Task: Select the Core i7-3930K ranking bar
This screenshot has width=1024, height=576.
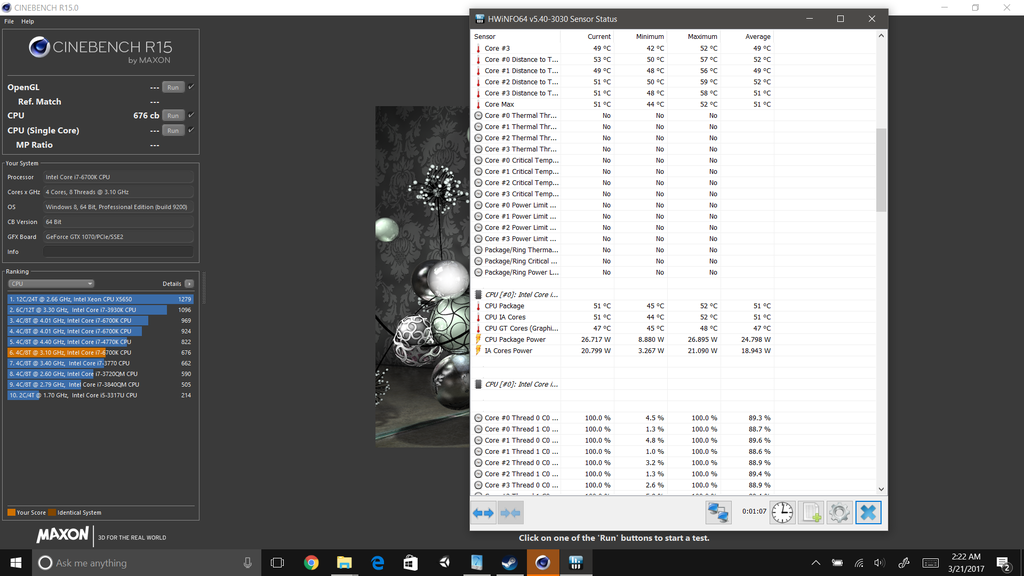Action: [101, 310]
